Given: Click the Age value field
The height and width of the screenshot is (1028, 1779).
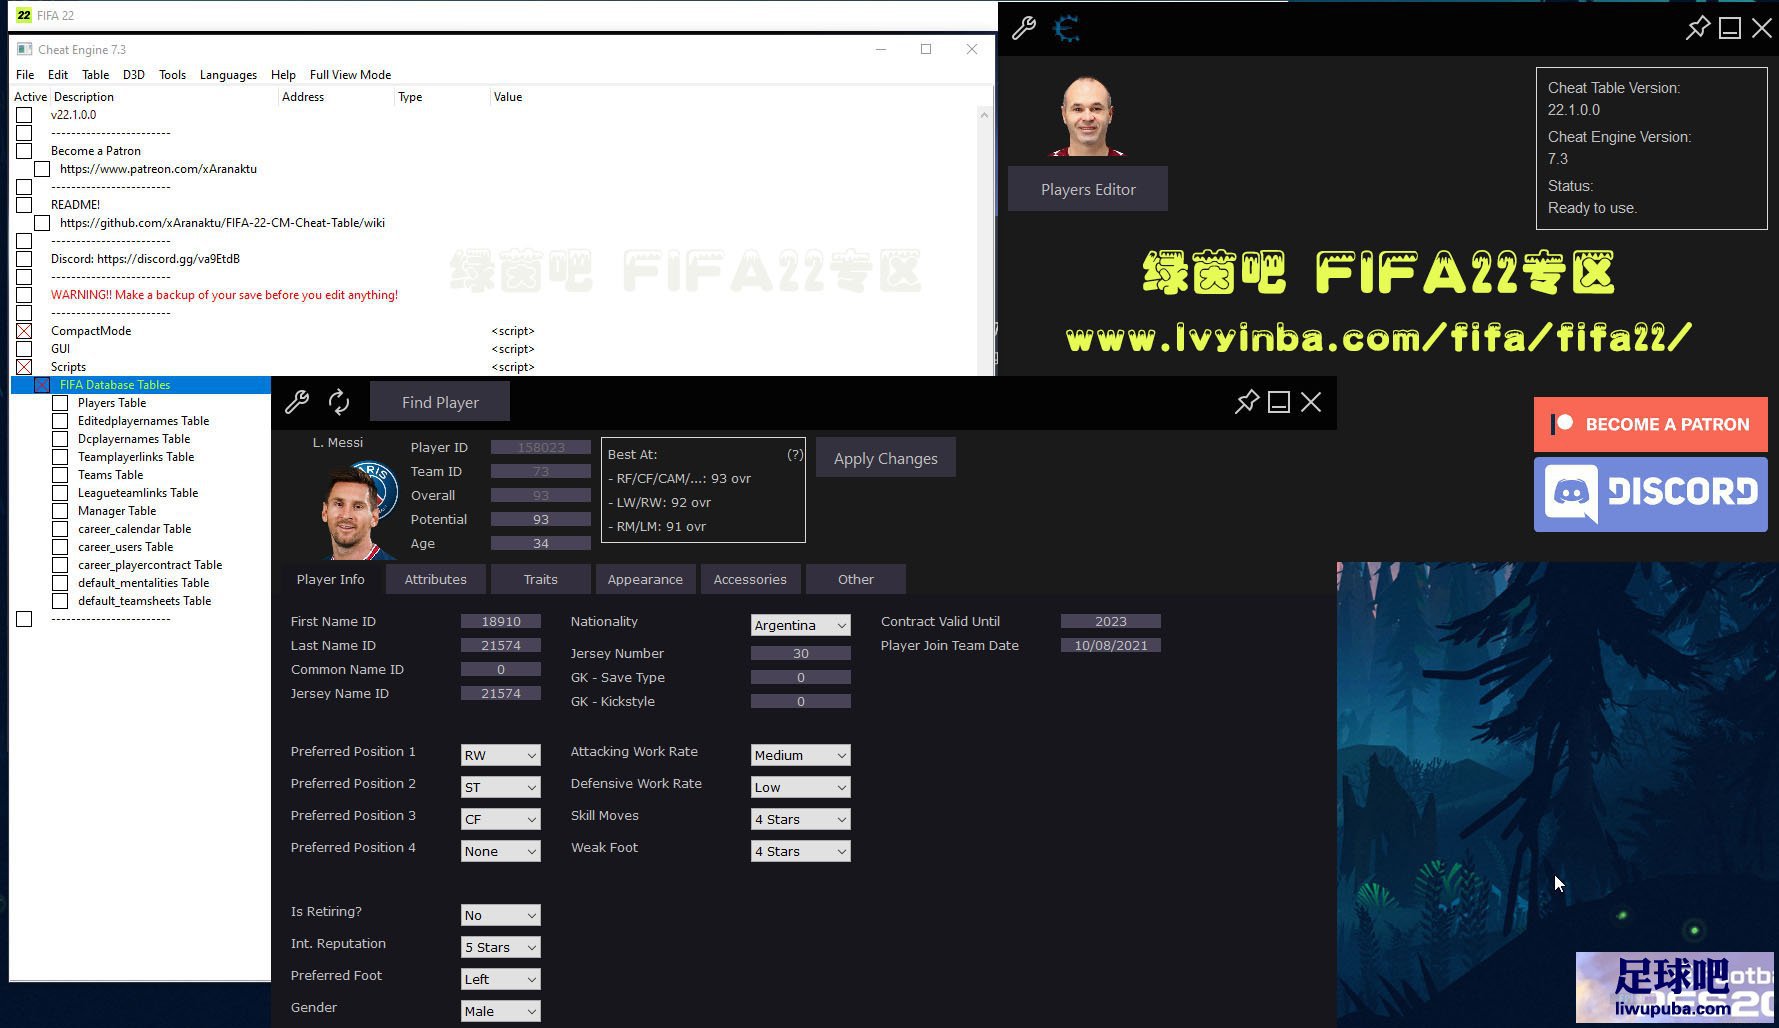Looking at the screenshot, I should tap(540, 543).
